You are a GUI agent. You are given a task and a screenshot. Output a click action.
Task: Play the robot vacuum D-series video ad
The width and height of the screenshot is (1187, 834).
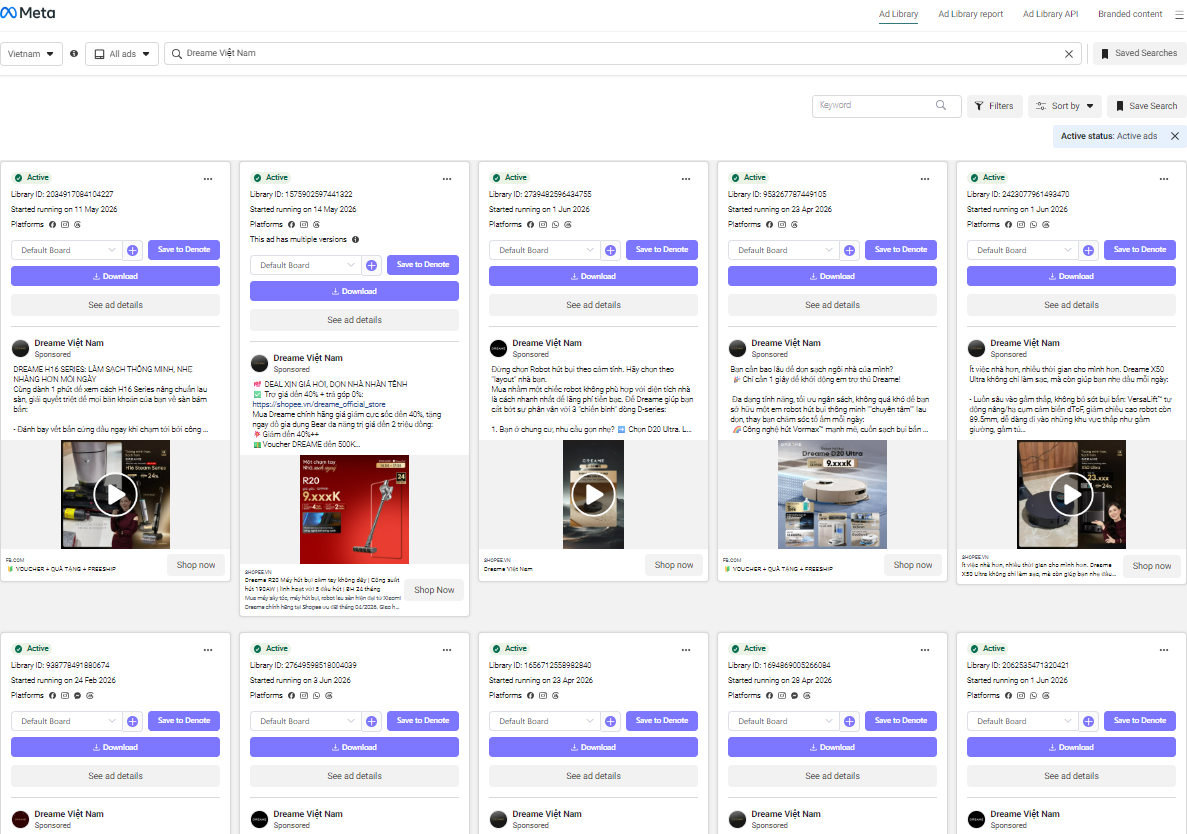click(594, 495)
